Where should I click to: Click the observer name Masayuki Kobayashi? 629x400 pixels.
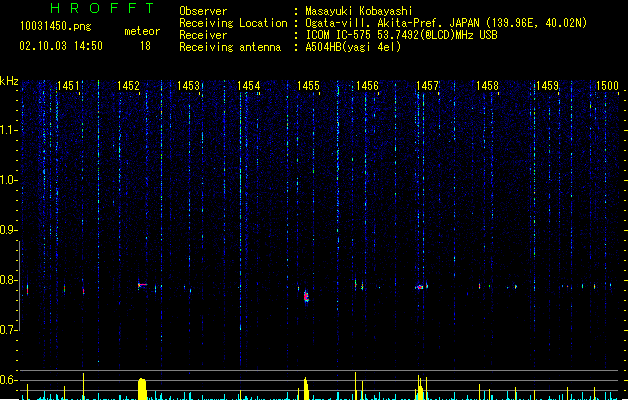coord(359,11)
